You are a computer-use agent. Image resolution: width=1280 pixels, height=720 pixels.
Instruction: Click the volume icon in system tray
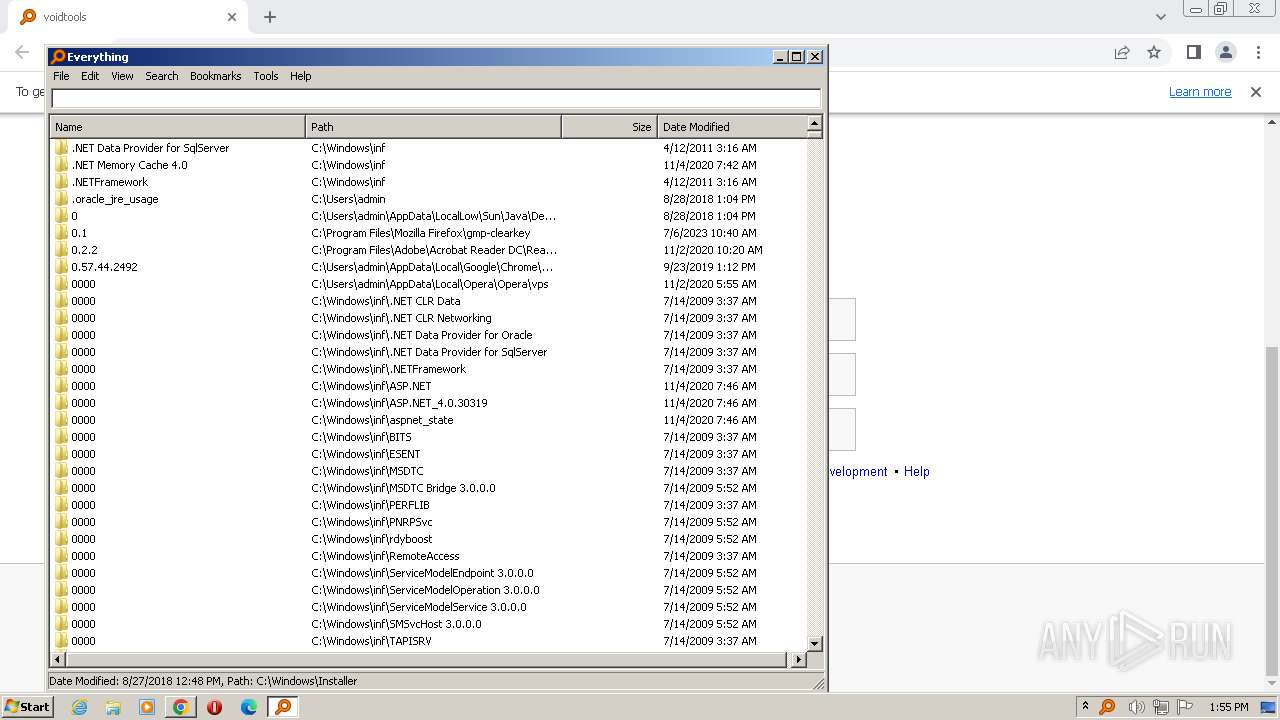pos(1135,707)
